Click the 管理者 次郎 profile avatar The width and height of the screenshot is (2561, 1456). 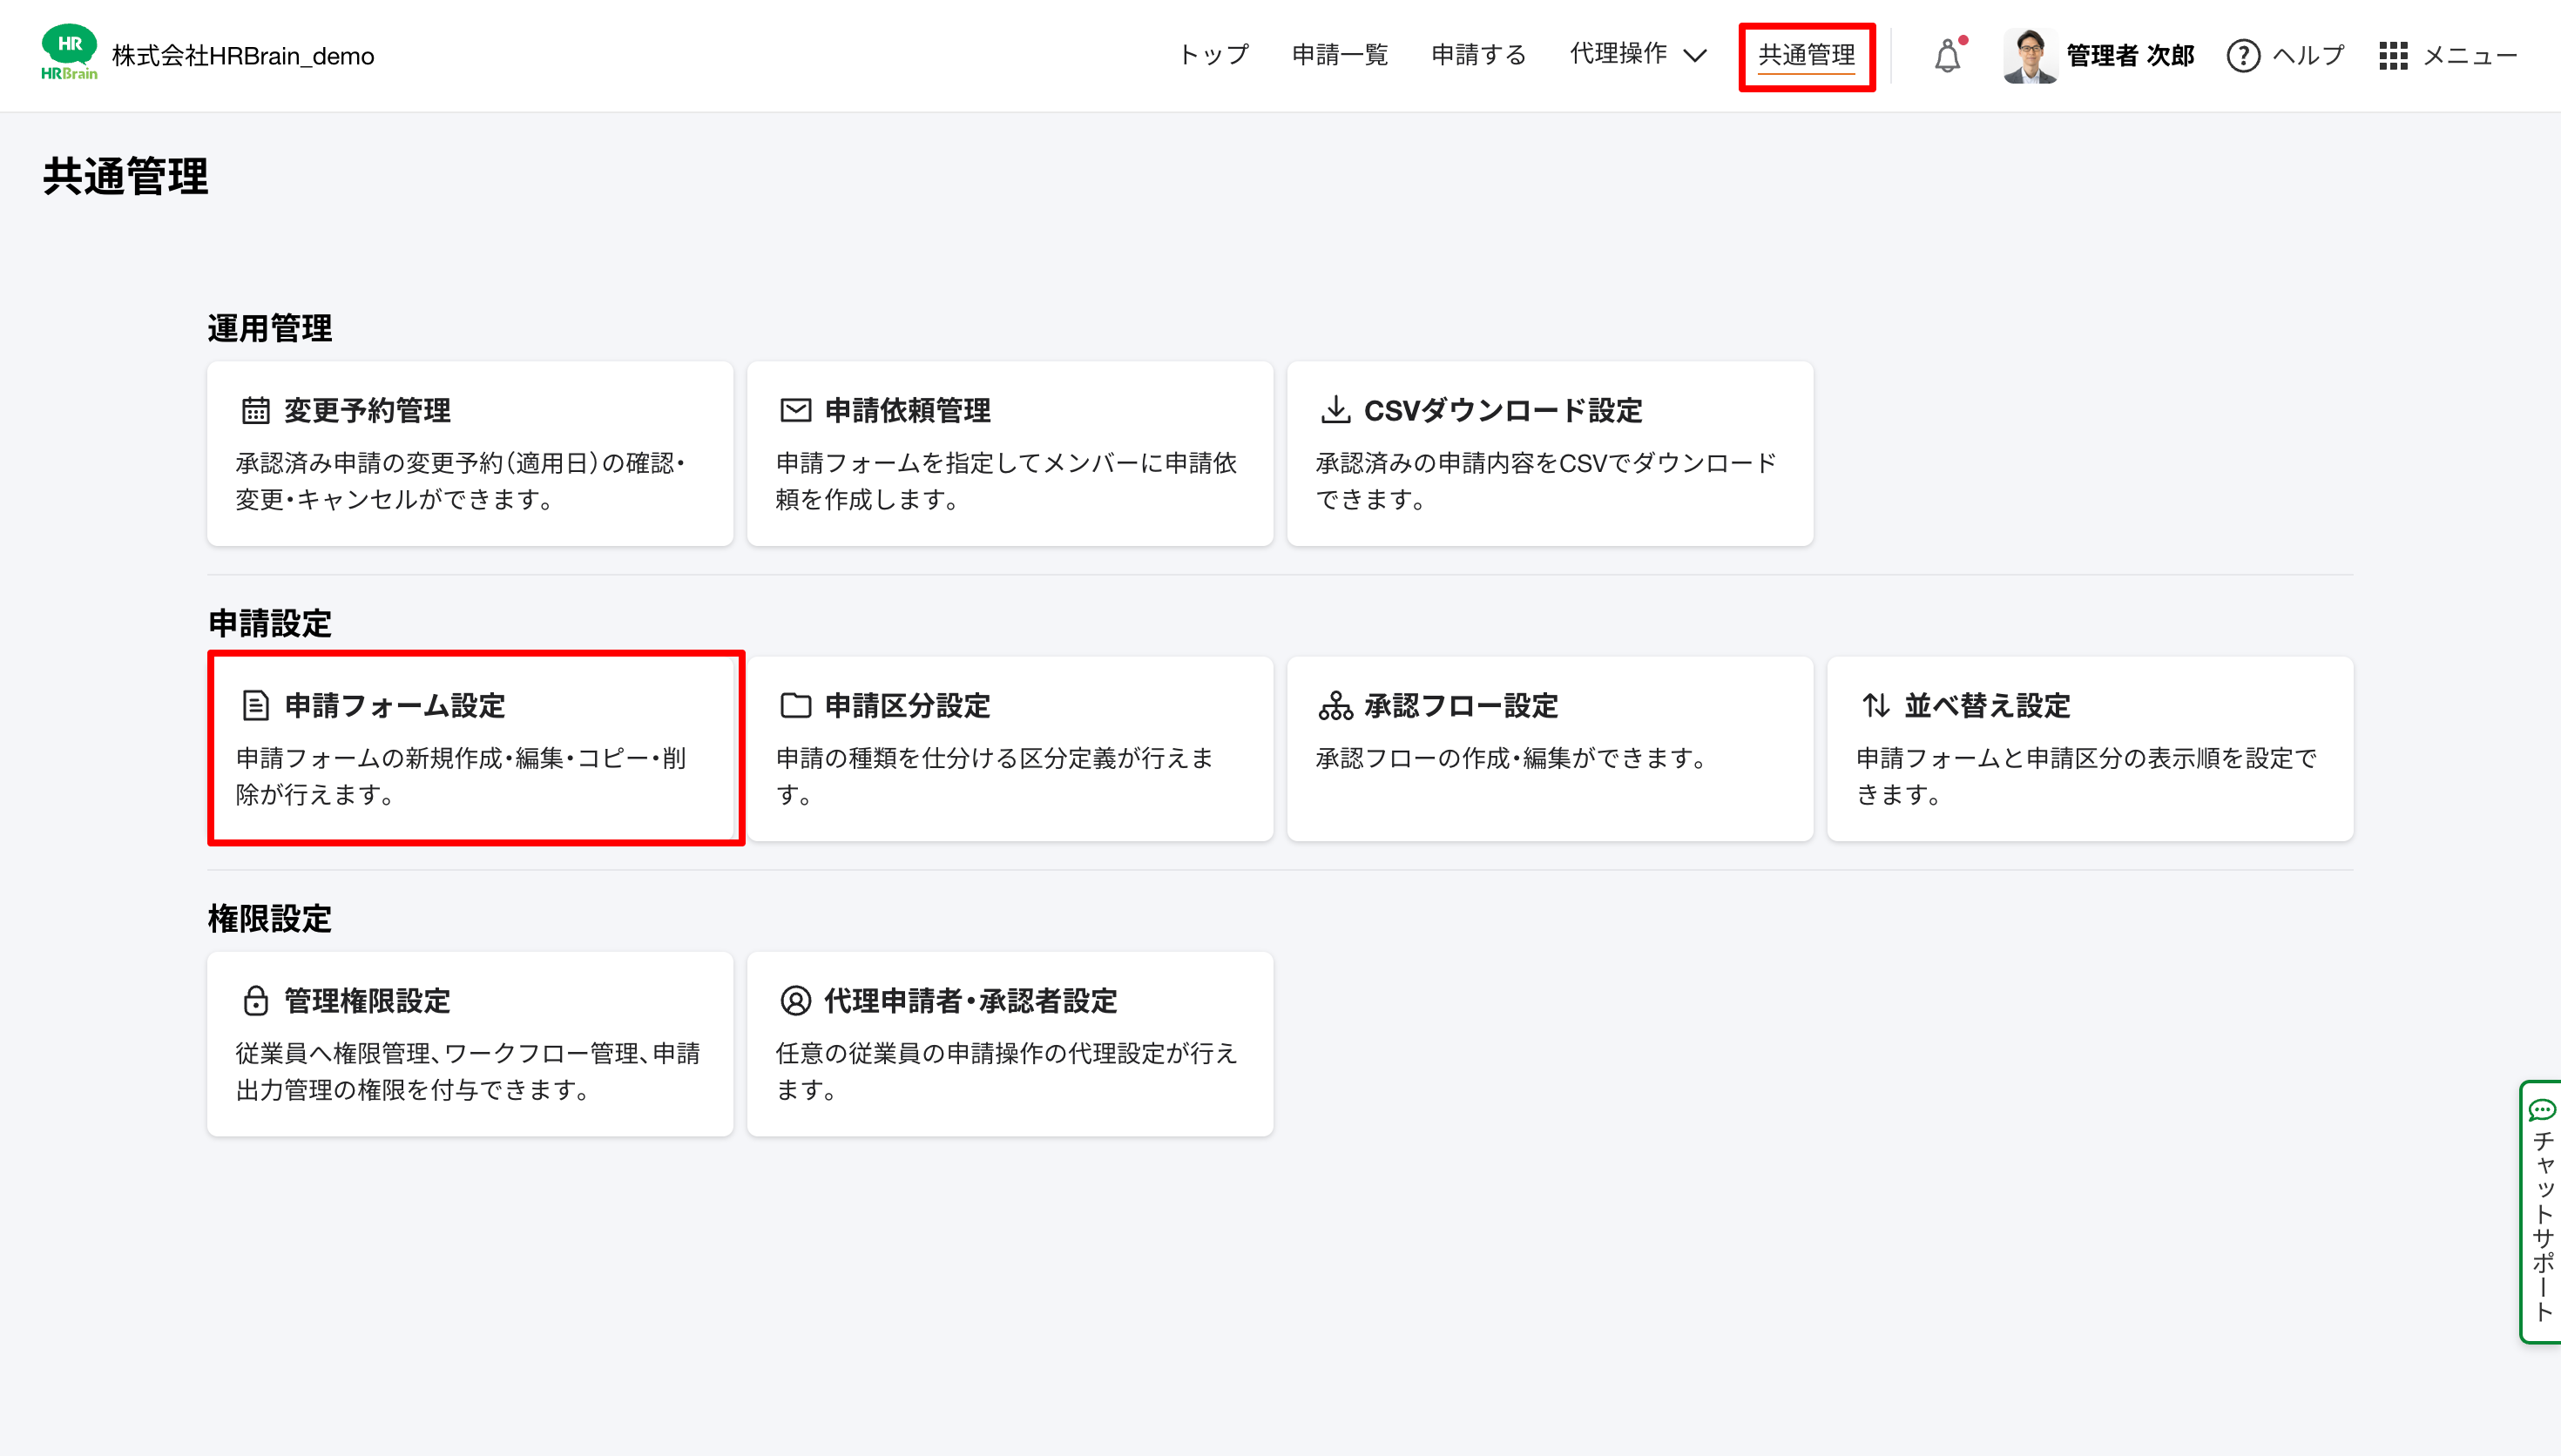point(2029,55)
